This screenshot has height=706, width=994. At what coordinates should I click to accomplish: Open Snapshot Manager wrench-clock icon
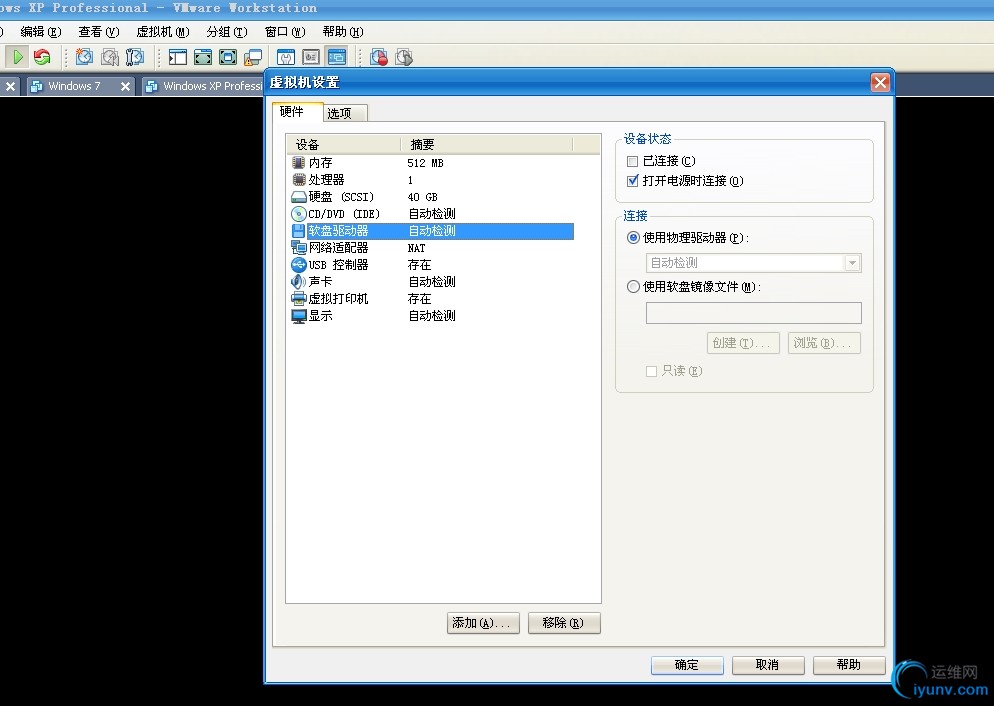[134, 57]
